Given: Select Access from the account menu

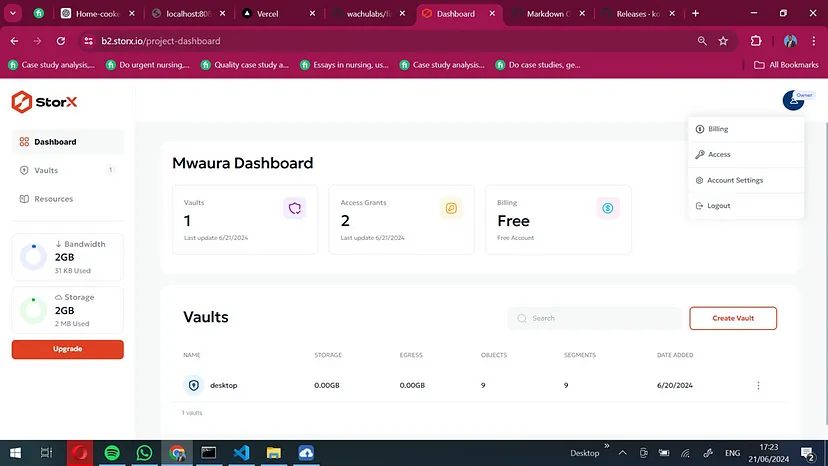Looking at the screenshot, I should coord(719,155).
